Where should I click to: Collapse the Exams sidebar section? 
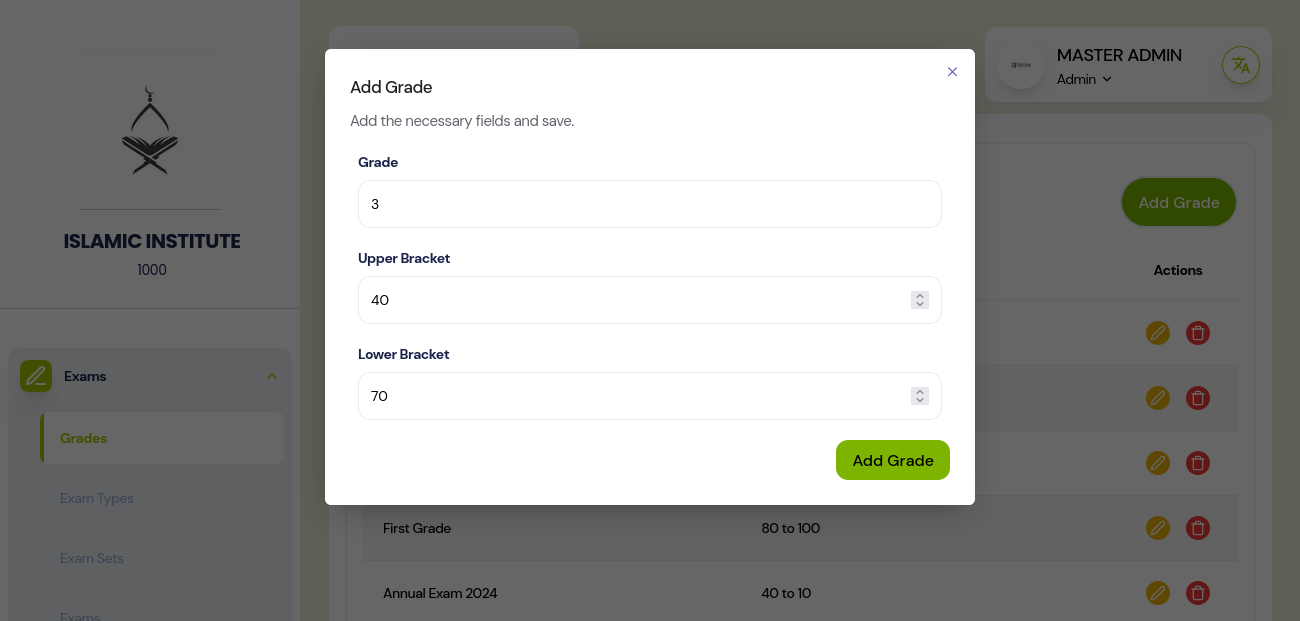[x=271, y=376]
